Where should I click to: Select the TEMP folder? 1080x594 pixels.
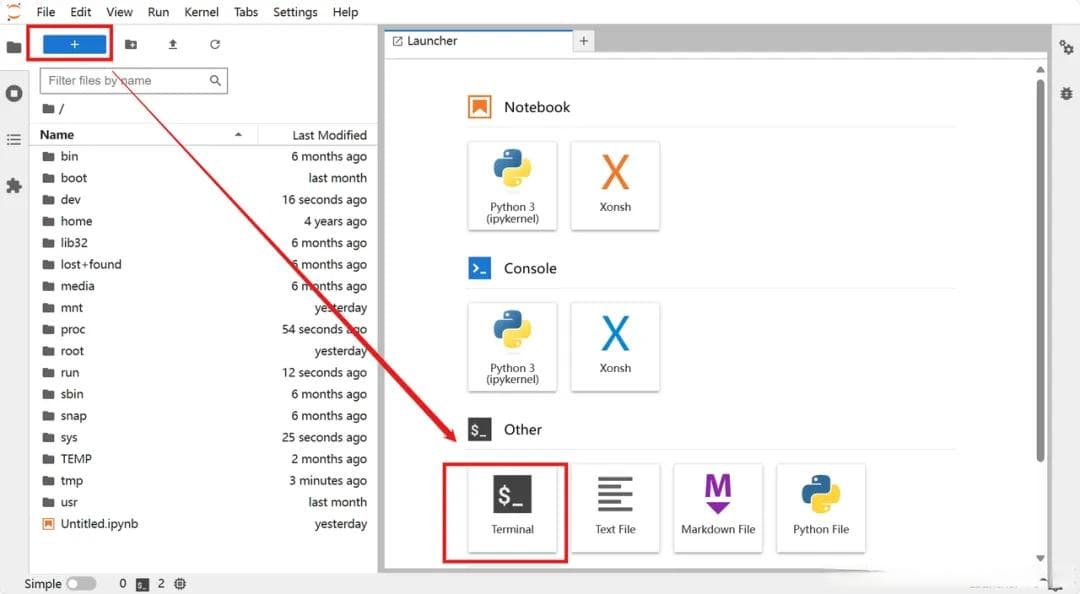[203, 459]
